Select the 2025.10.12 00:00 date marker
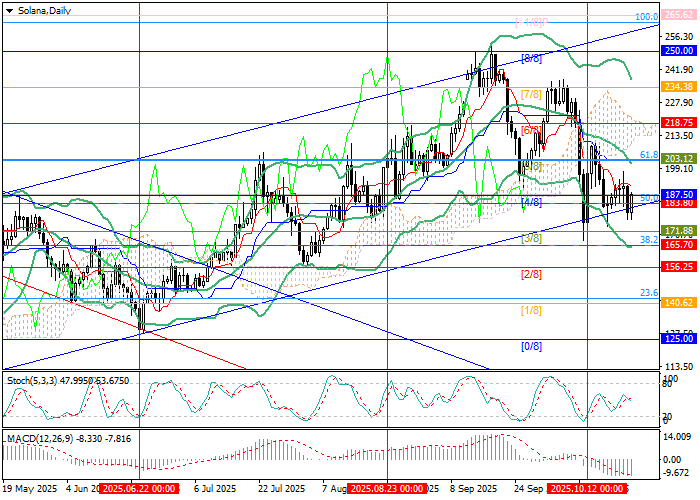700x500 pixels. pos(586,488)
